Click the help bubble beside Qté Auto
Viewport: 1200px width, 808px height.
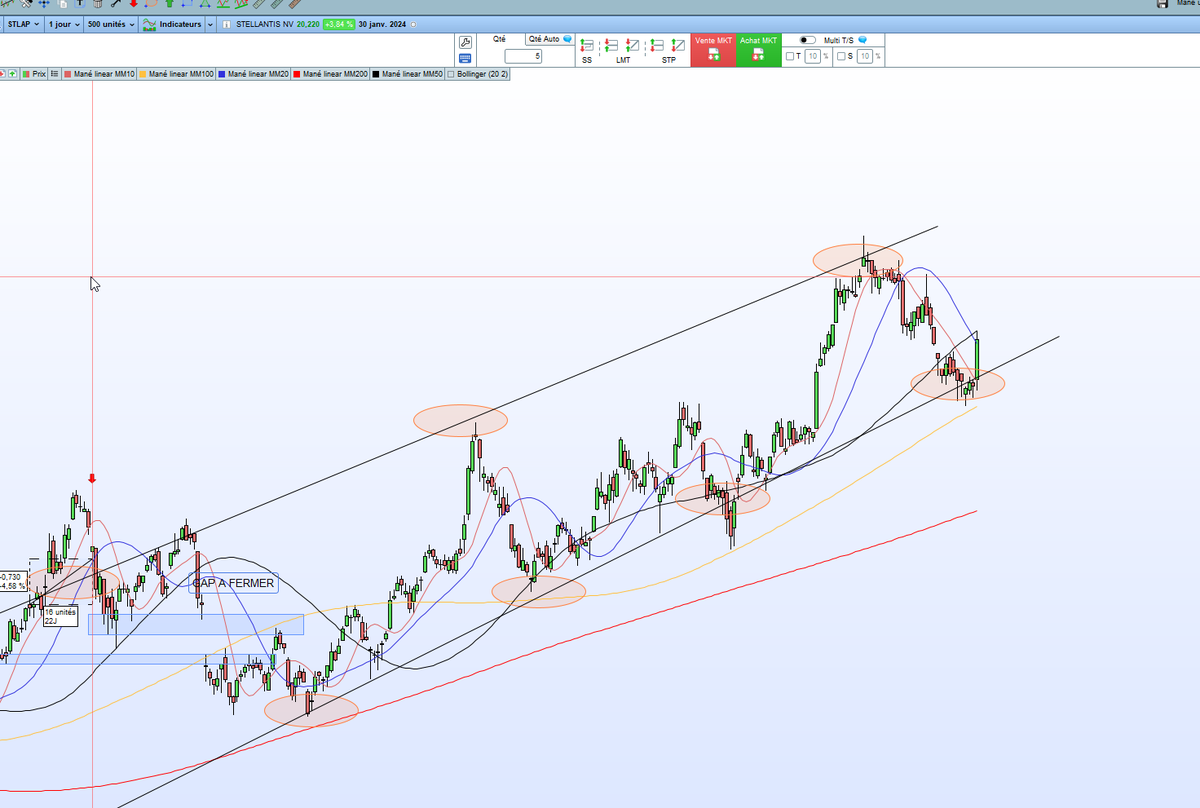(x=567, y=39)
